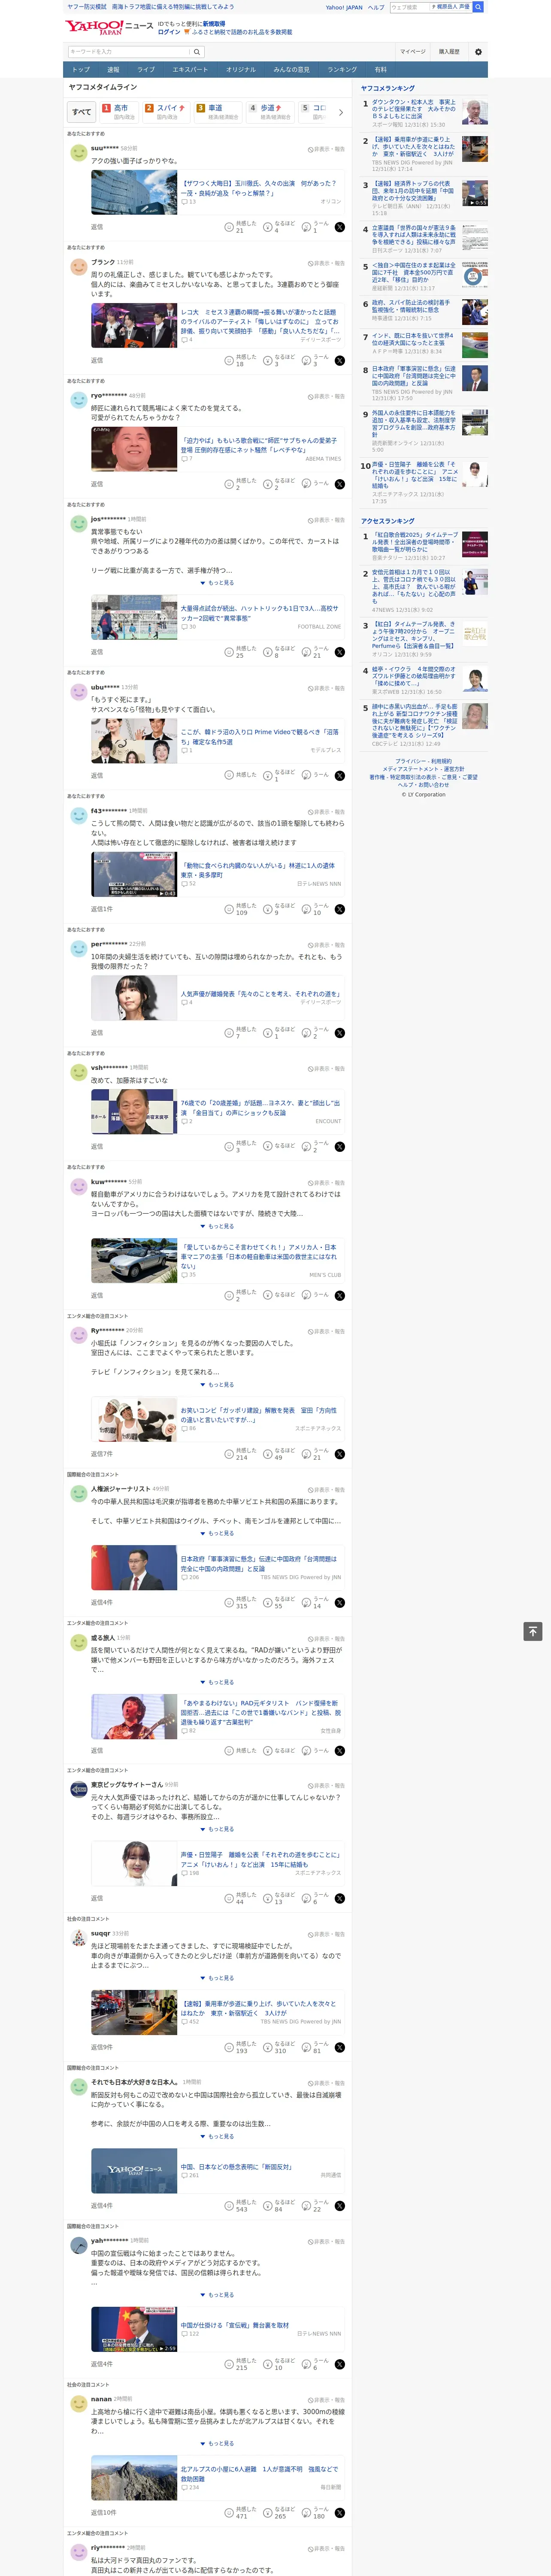Open the 返信7件 replies on Ry*****'s comment
The height and width of the screenshot is (2576, 551).
(x=102, y=1454)
